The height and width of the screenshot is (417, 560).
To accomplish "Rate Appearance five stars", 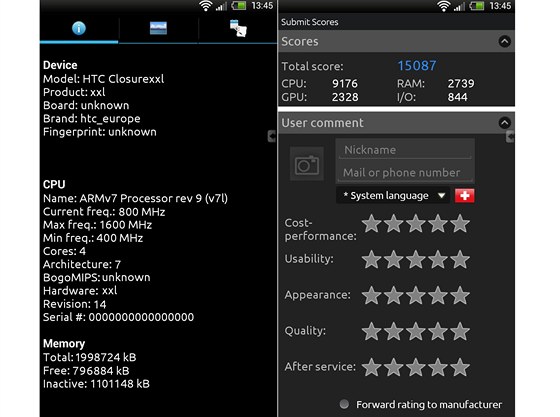I will (x=460, y=296).
